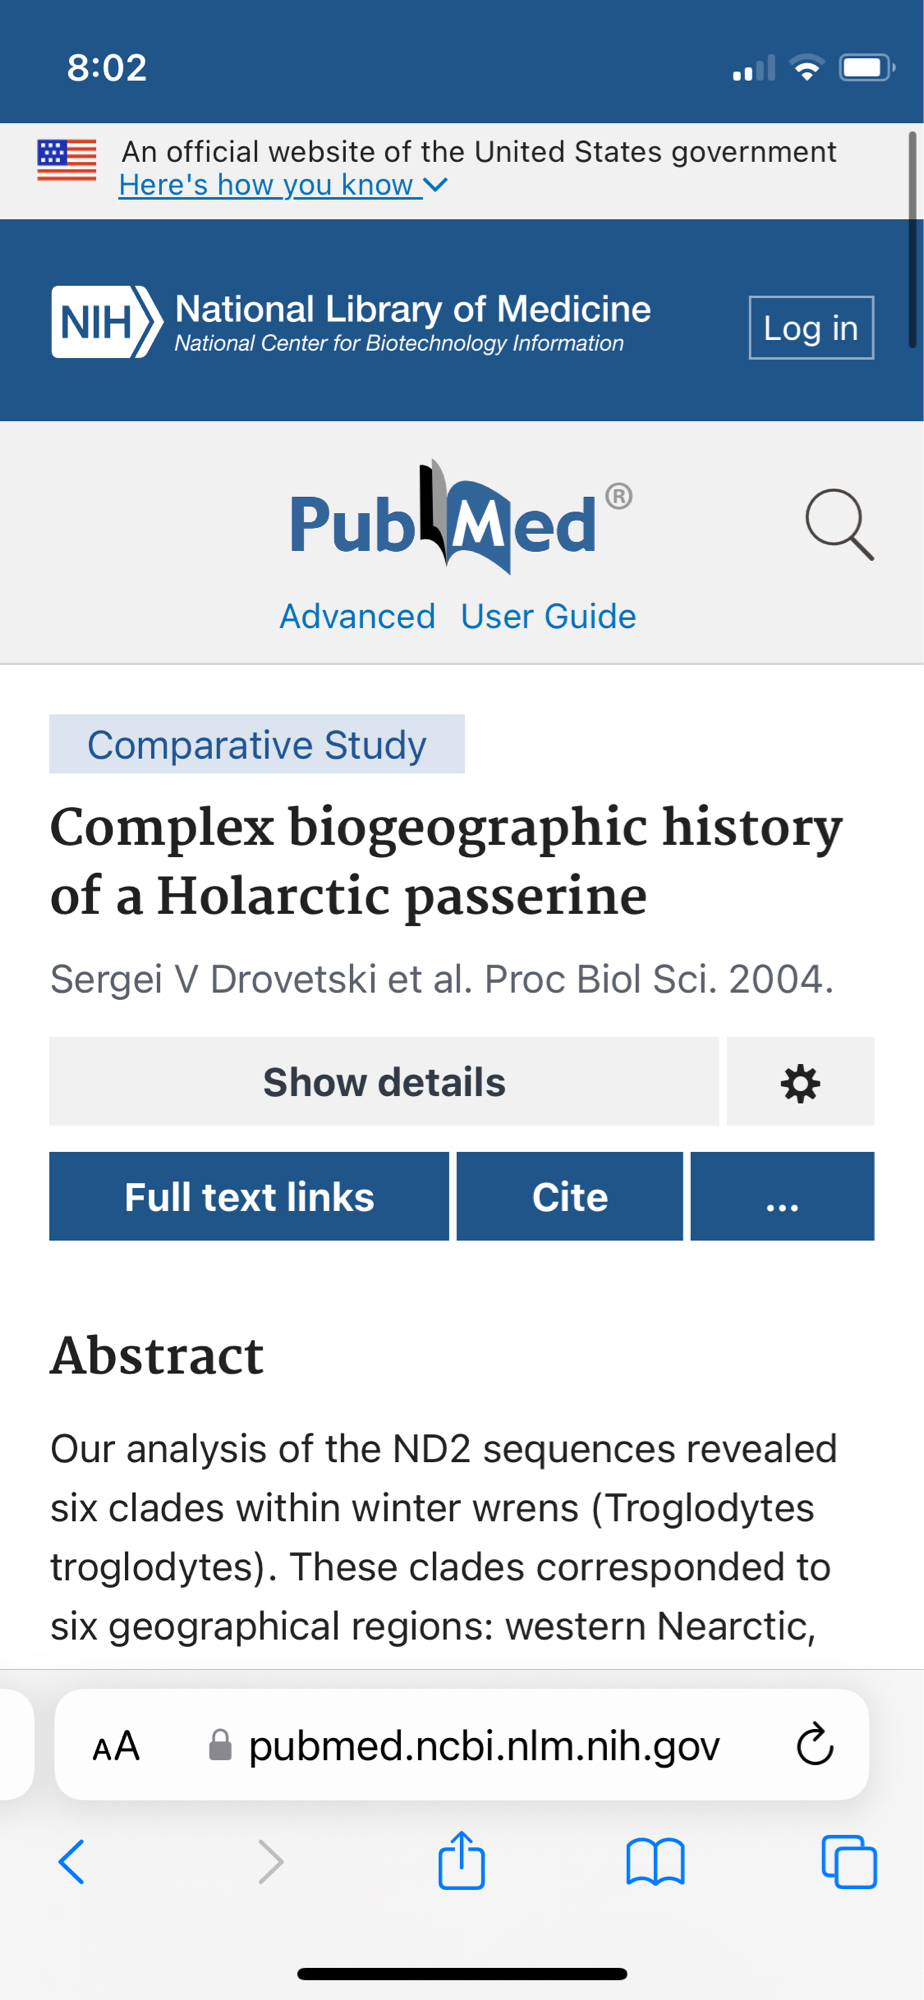This screenshot has height=2000, width=924.
Task: Open the Advanced search link
Action: 357,616
